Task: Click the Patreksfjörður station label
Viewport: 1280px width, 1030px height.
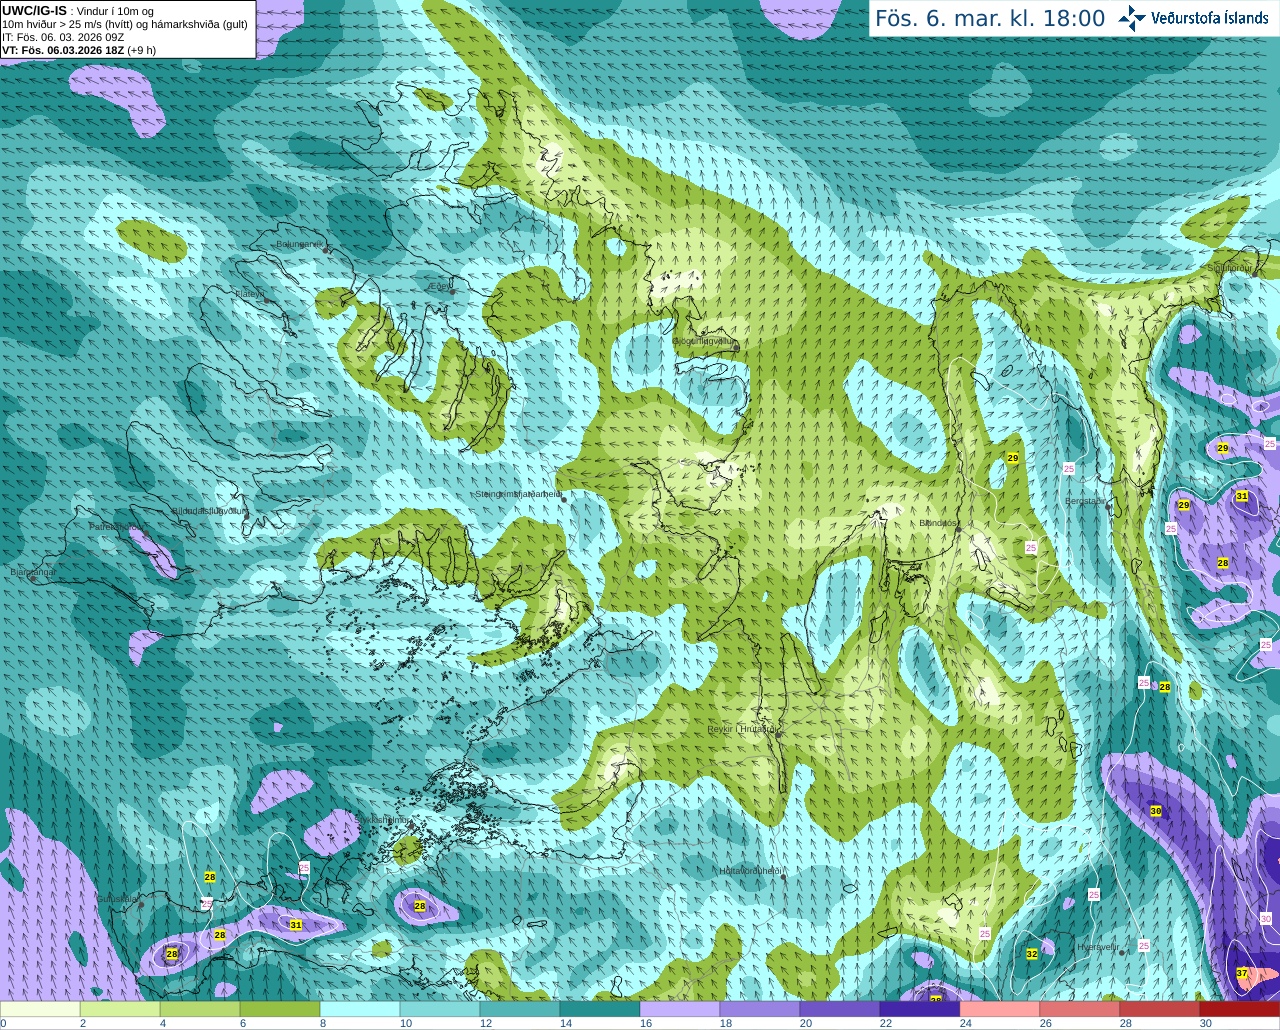Action: tap(117, 526)
